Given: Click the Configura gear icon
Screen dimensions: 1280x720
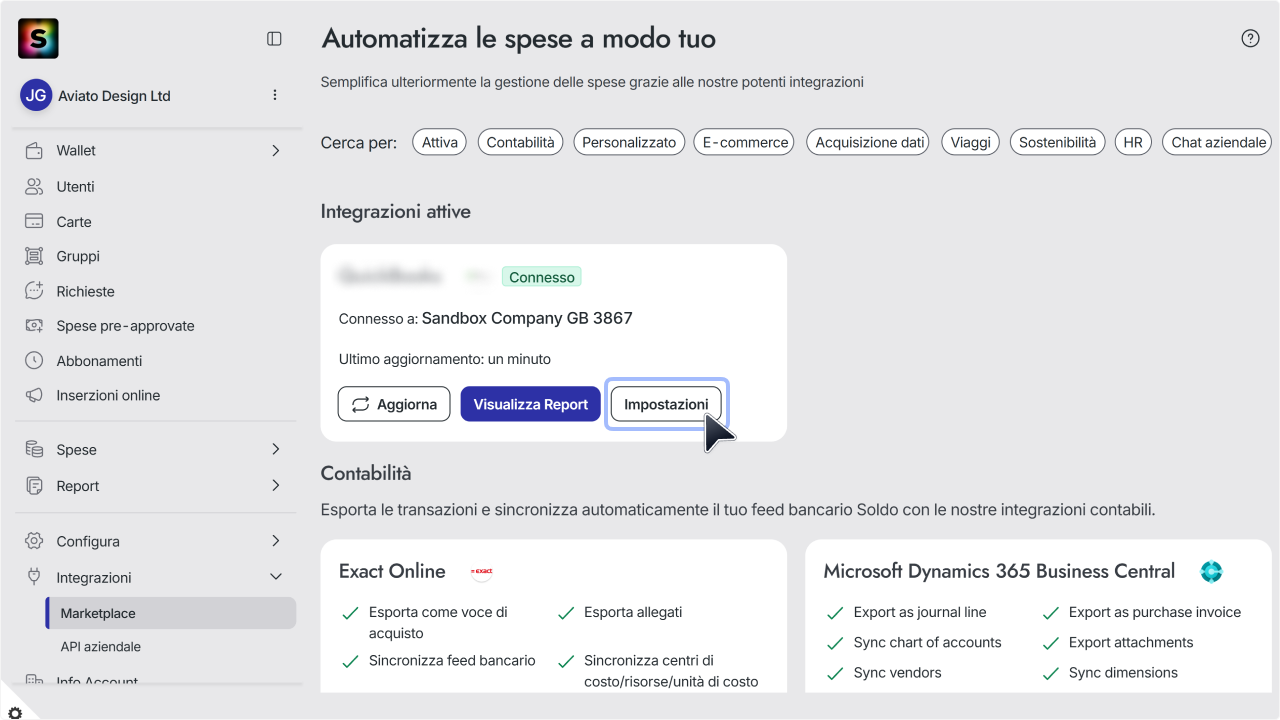Looking at the screenshot, I should point(34,541).
